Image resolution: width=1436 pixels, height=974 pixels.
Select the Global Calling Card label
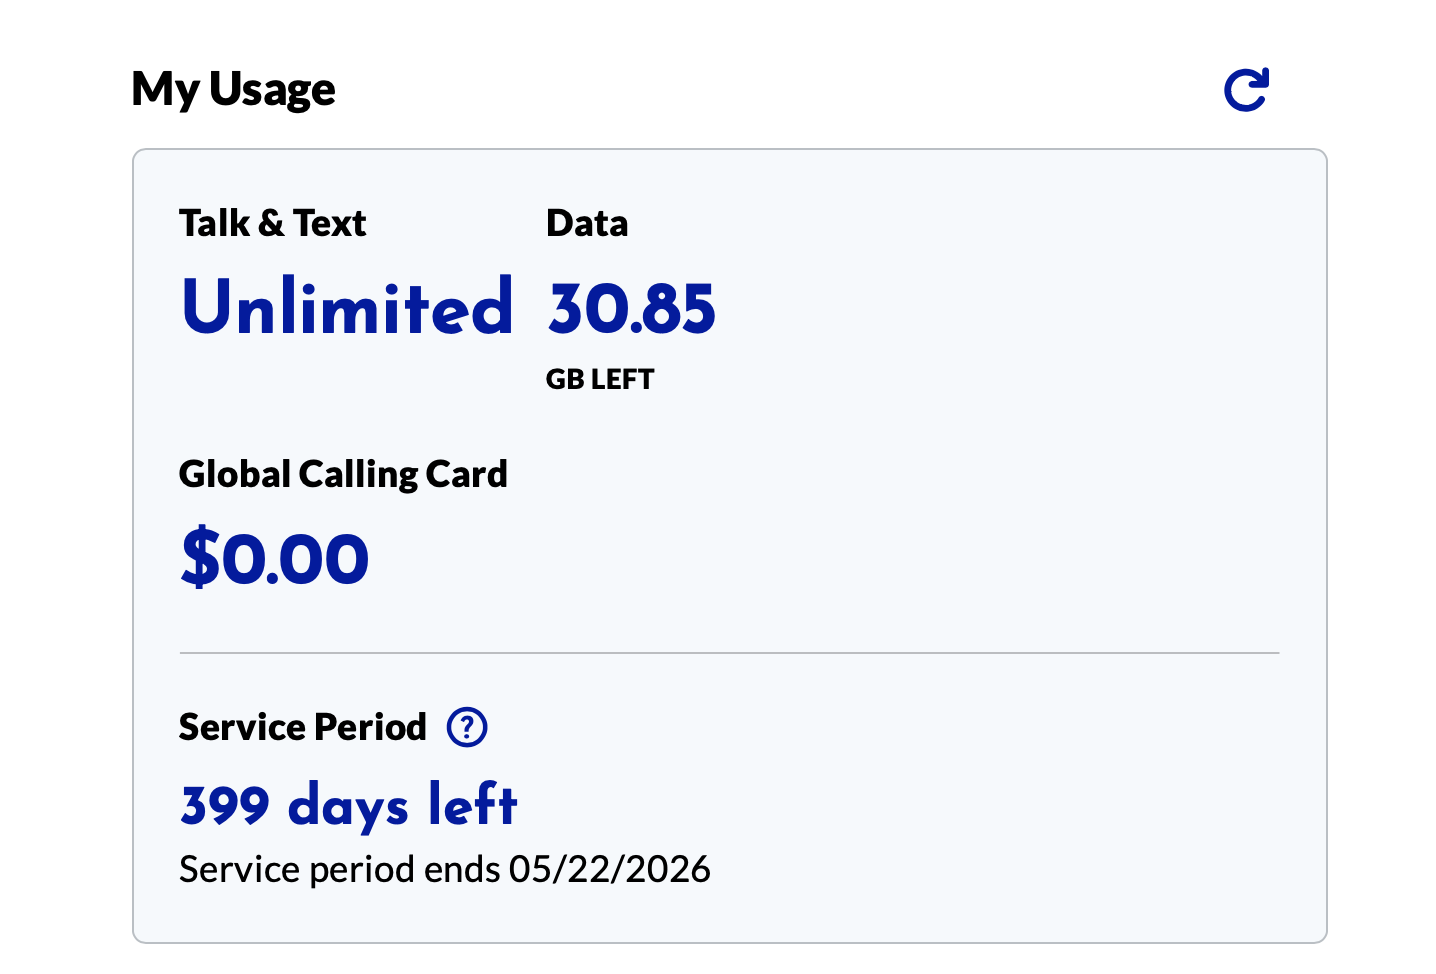tap(343, 474)
